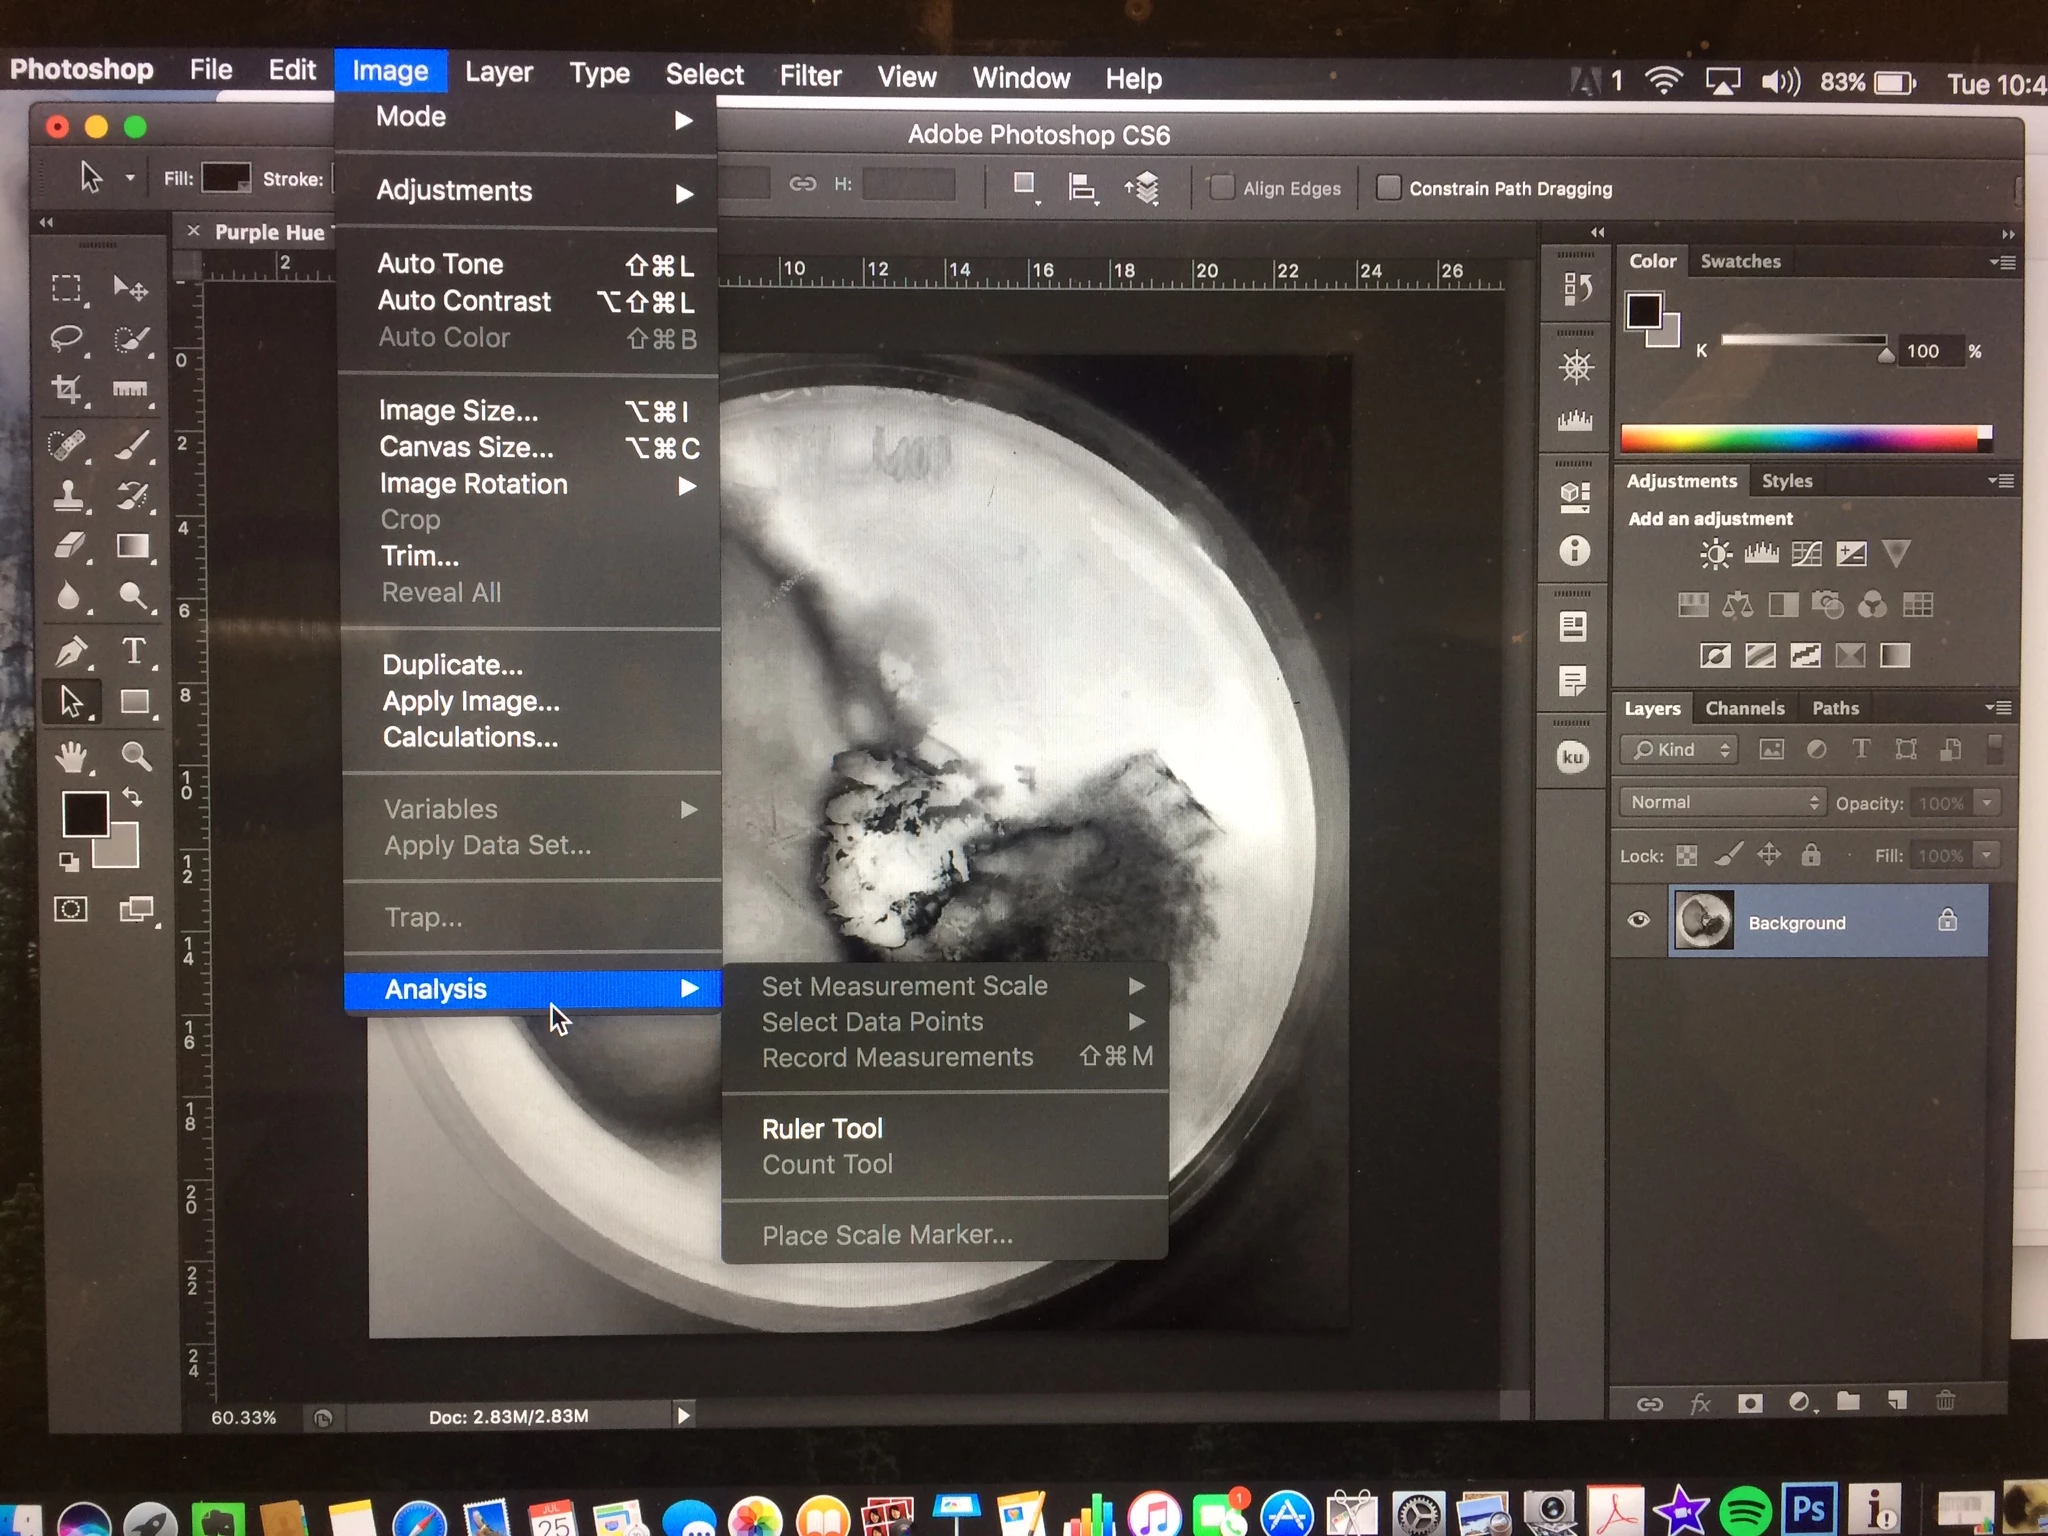Switch to the Channels tab

(1744, 708)
